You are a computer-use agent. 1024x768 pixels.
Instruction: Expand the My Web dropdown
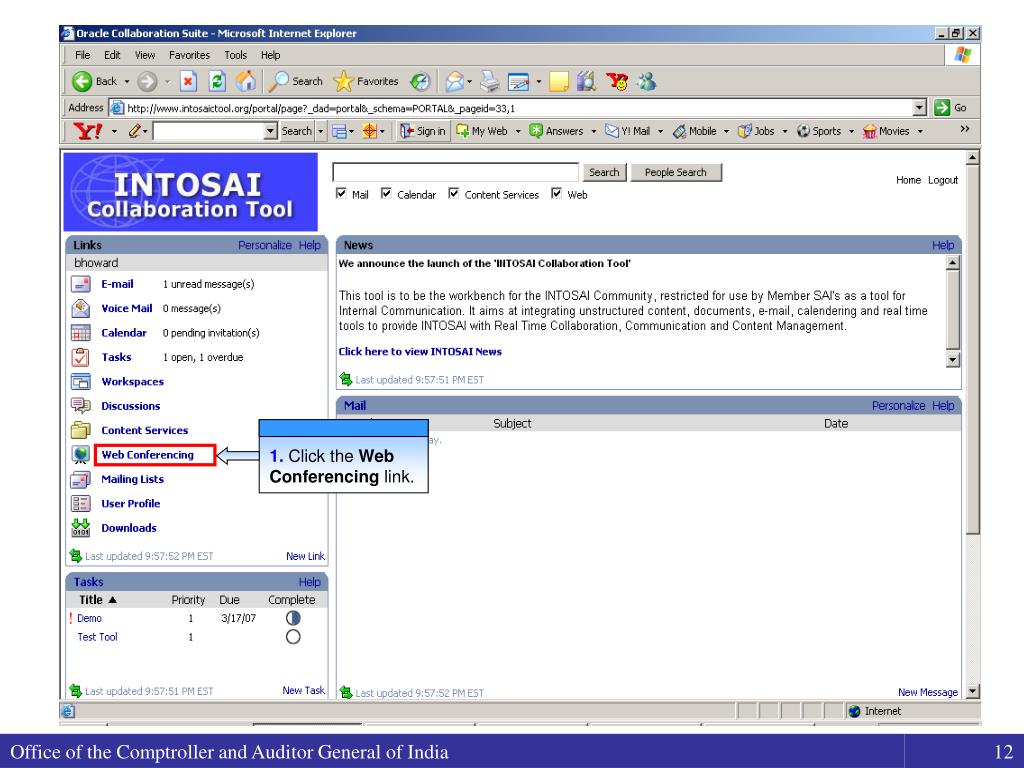518,131
